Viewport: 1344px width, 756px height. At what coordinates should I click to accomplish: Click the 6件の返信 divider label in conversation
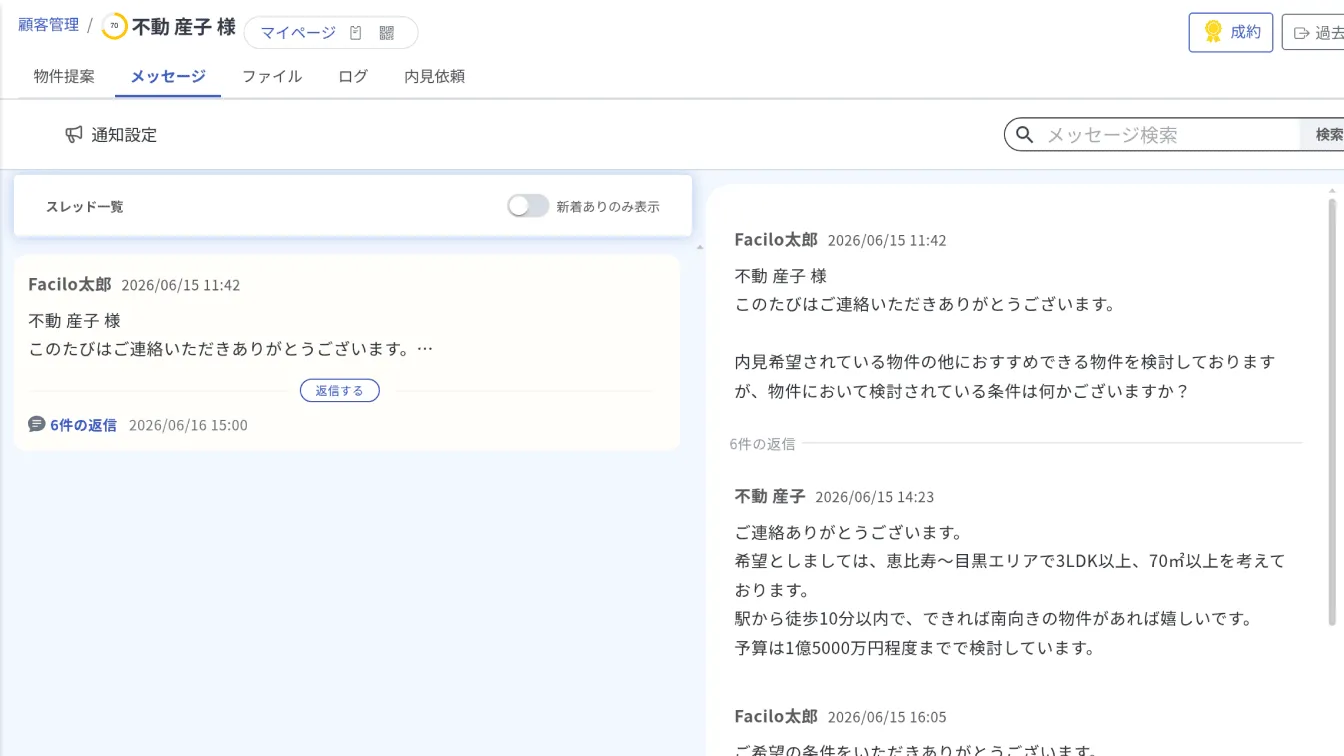763,443
